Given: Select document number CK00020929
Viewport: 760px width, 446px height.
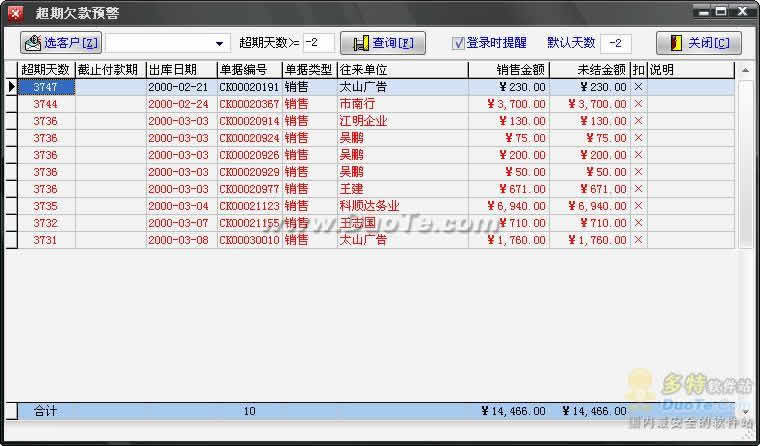Looking at the screenshot, I should pyautogui.click(x=250, y=172).
